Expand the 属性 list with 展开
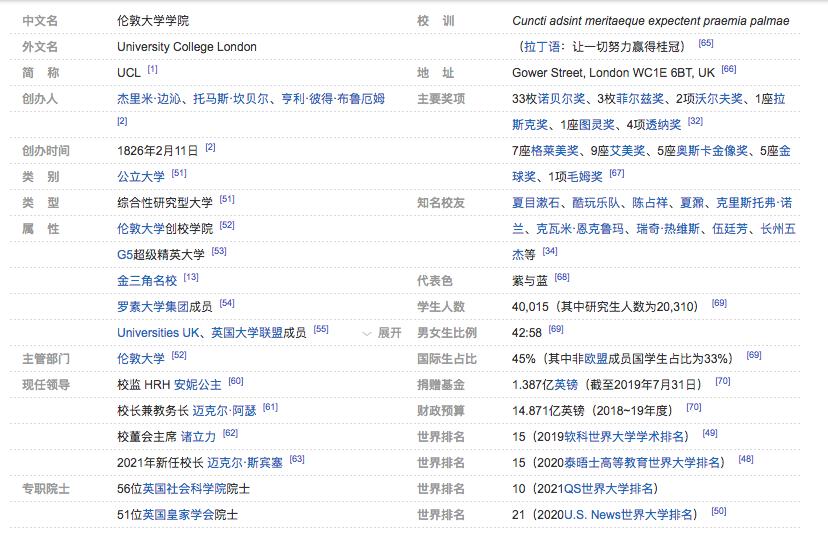This screenshot has width=828, height=534. [x=382, y=333]
